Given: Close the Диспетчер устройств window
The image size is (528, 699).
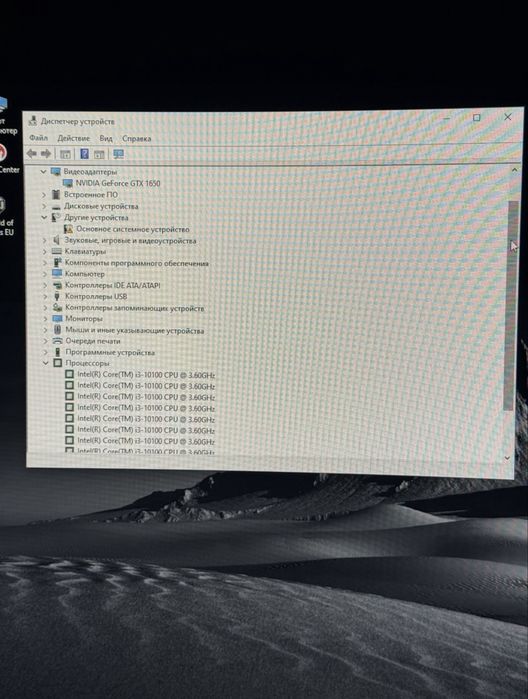Looking at the screenshot, I should (x=507, y=117).
